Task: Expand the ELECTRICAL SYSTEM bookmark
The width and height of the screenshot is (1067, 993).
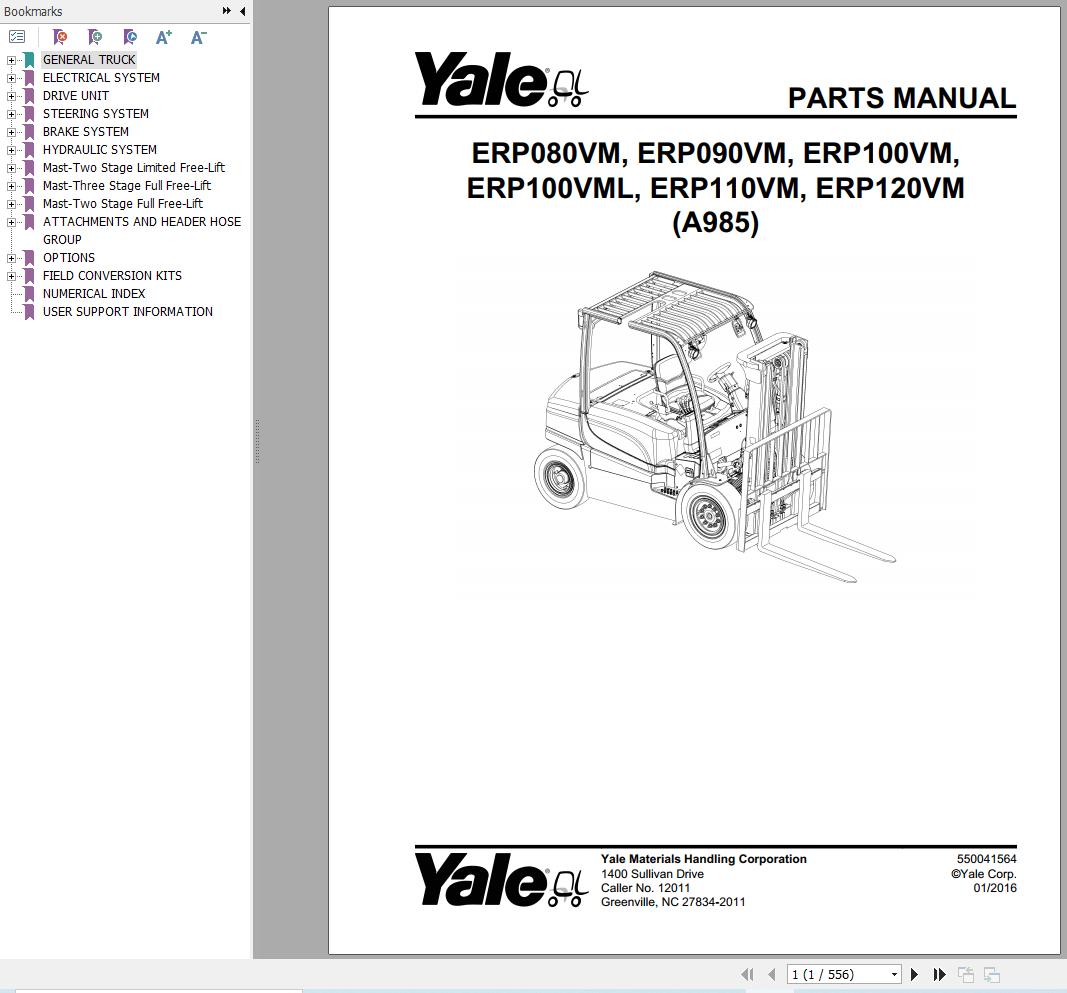Action: pyautogui.click(x=10, y=77)
